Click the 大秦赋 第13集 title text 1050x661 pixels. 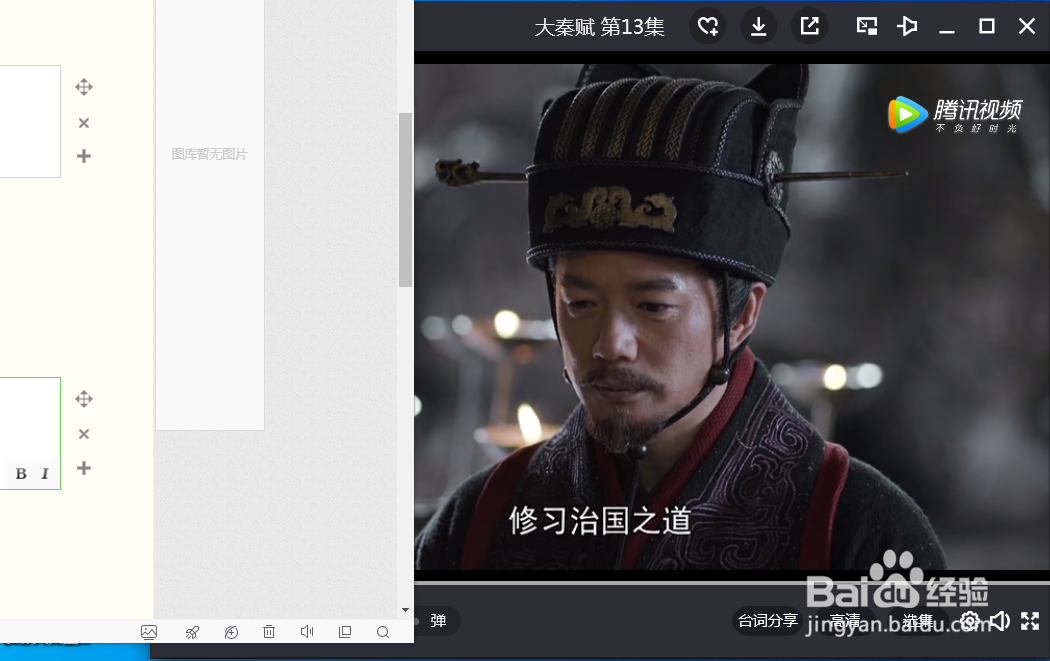pos(599,27)
